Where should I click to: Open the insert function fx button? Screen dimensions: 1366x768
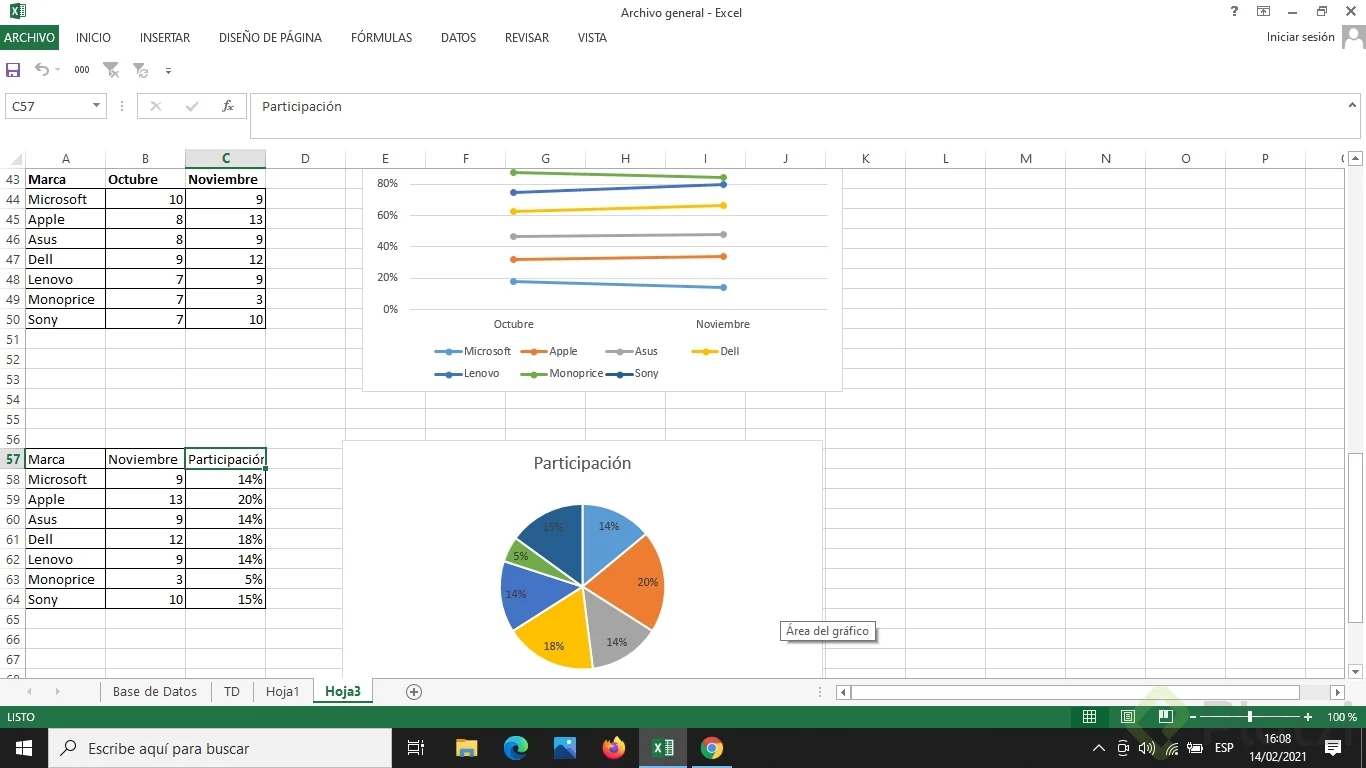point(228,106)
